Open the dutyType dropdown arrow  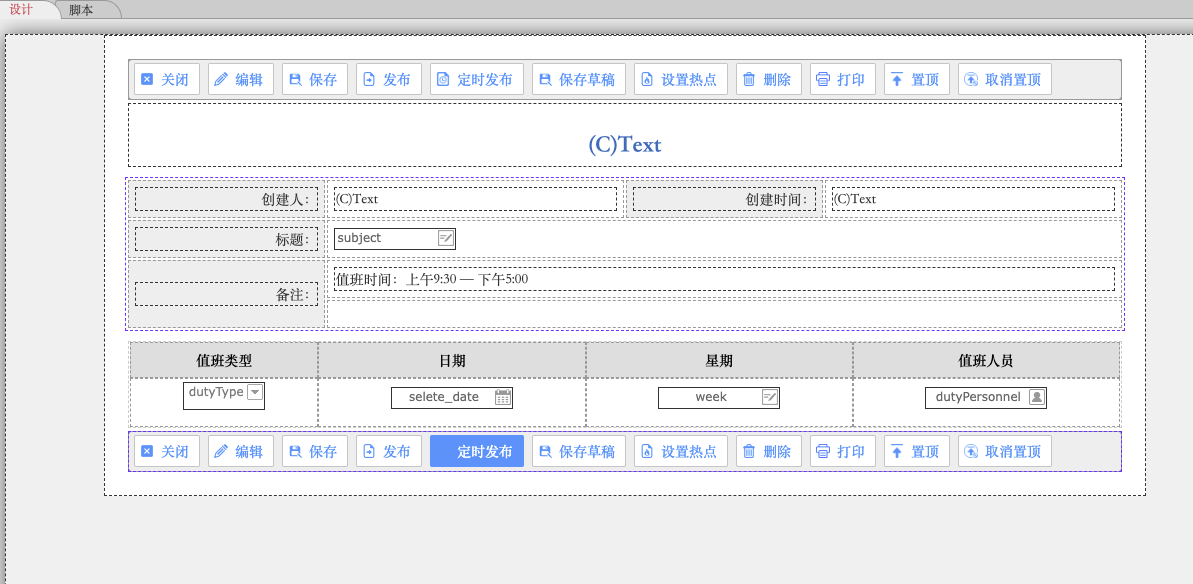(x=255, y=392)
